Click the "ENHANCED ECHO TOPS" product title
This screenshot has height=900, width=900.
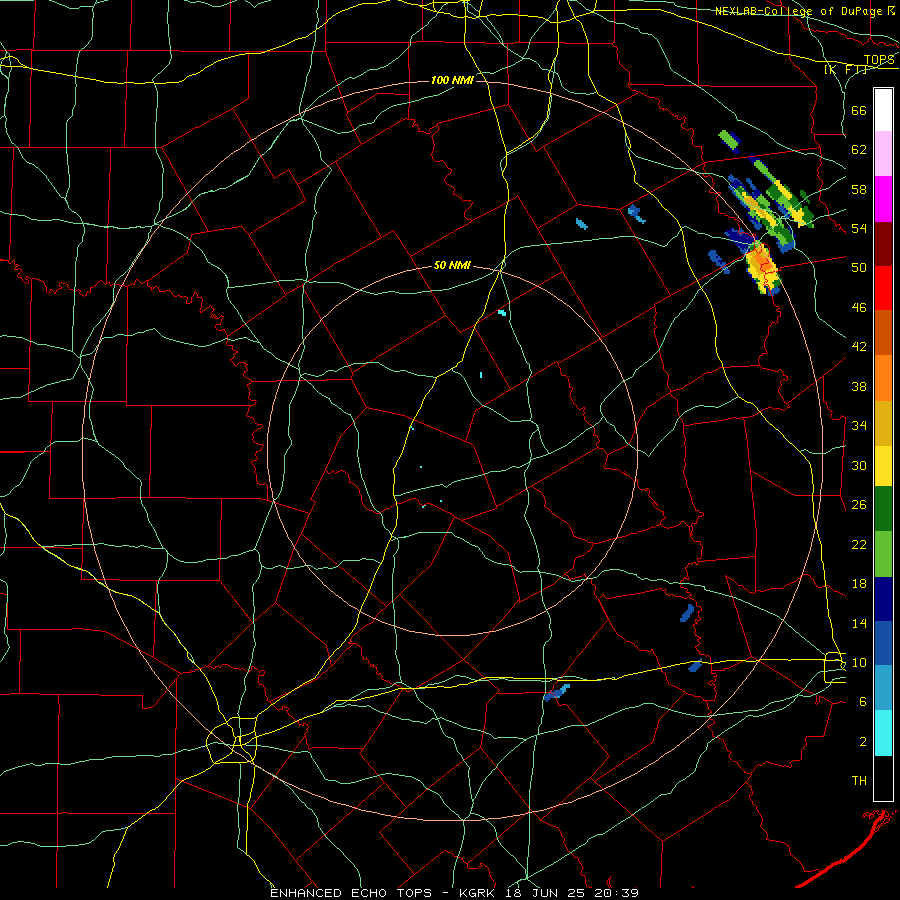(x=351, y=893)
